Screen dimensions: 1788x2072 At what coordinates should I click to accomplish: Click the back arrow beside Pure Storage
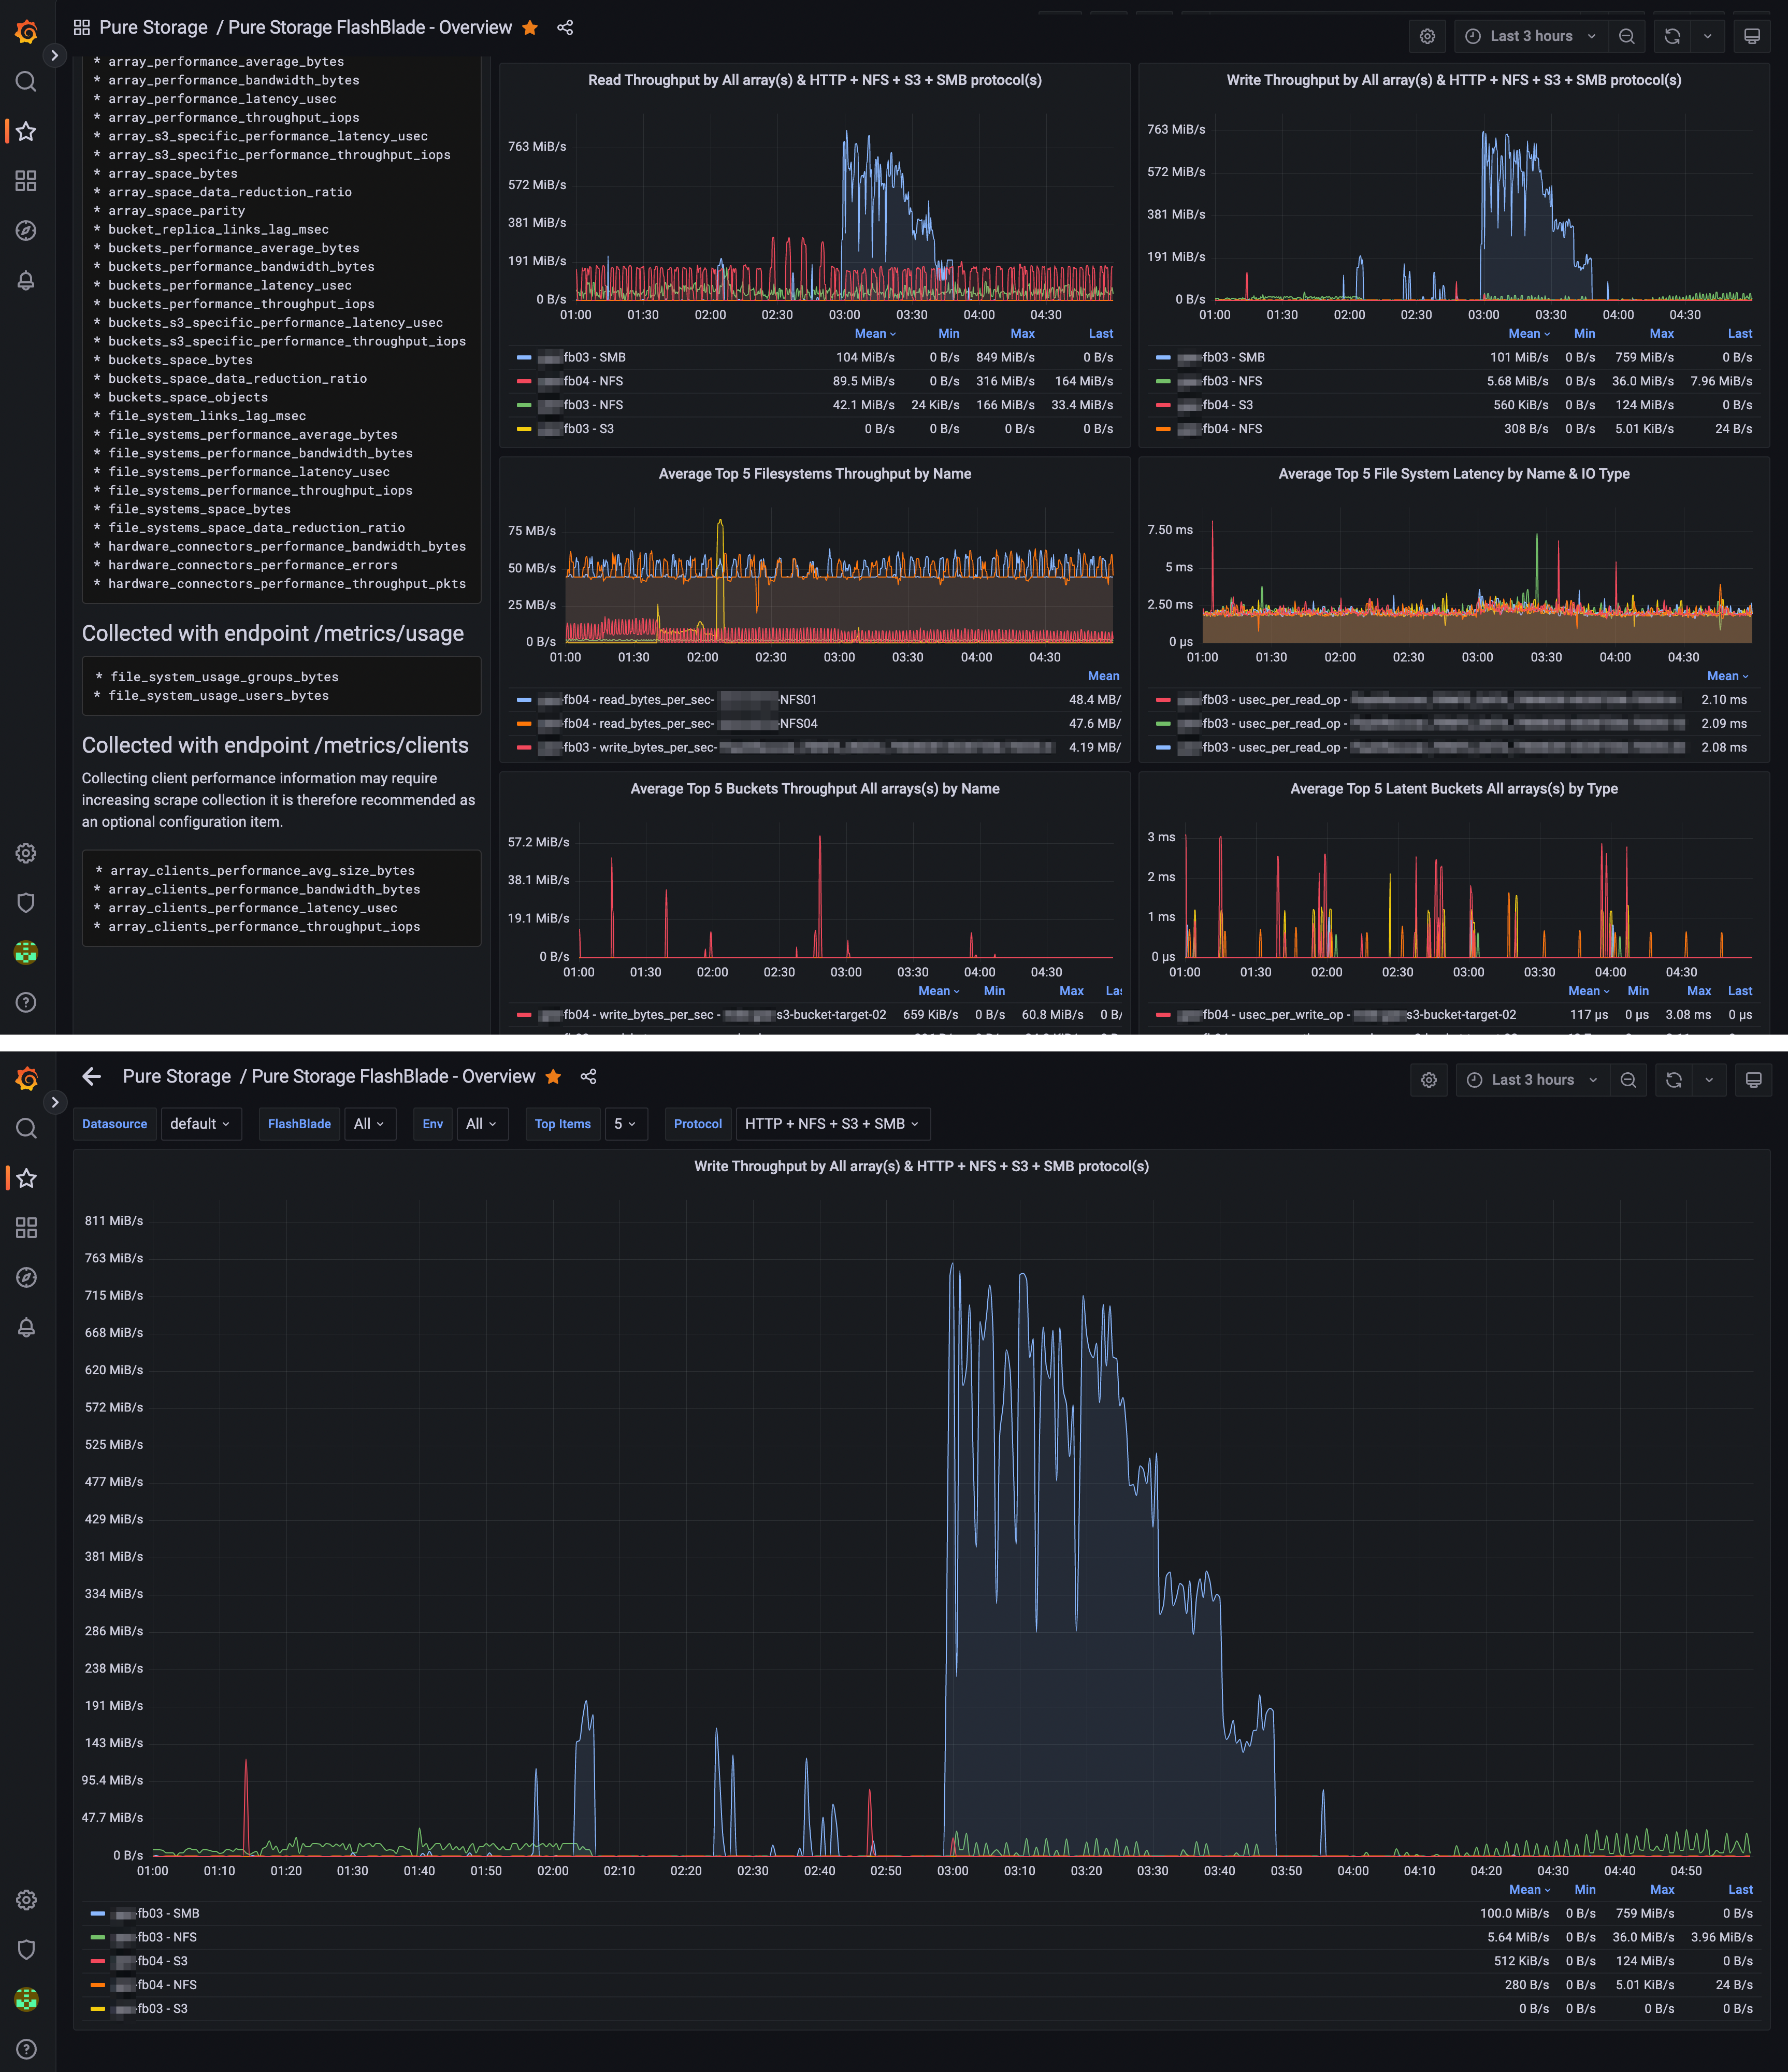[92, 1076]
